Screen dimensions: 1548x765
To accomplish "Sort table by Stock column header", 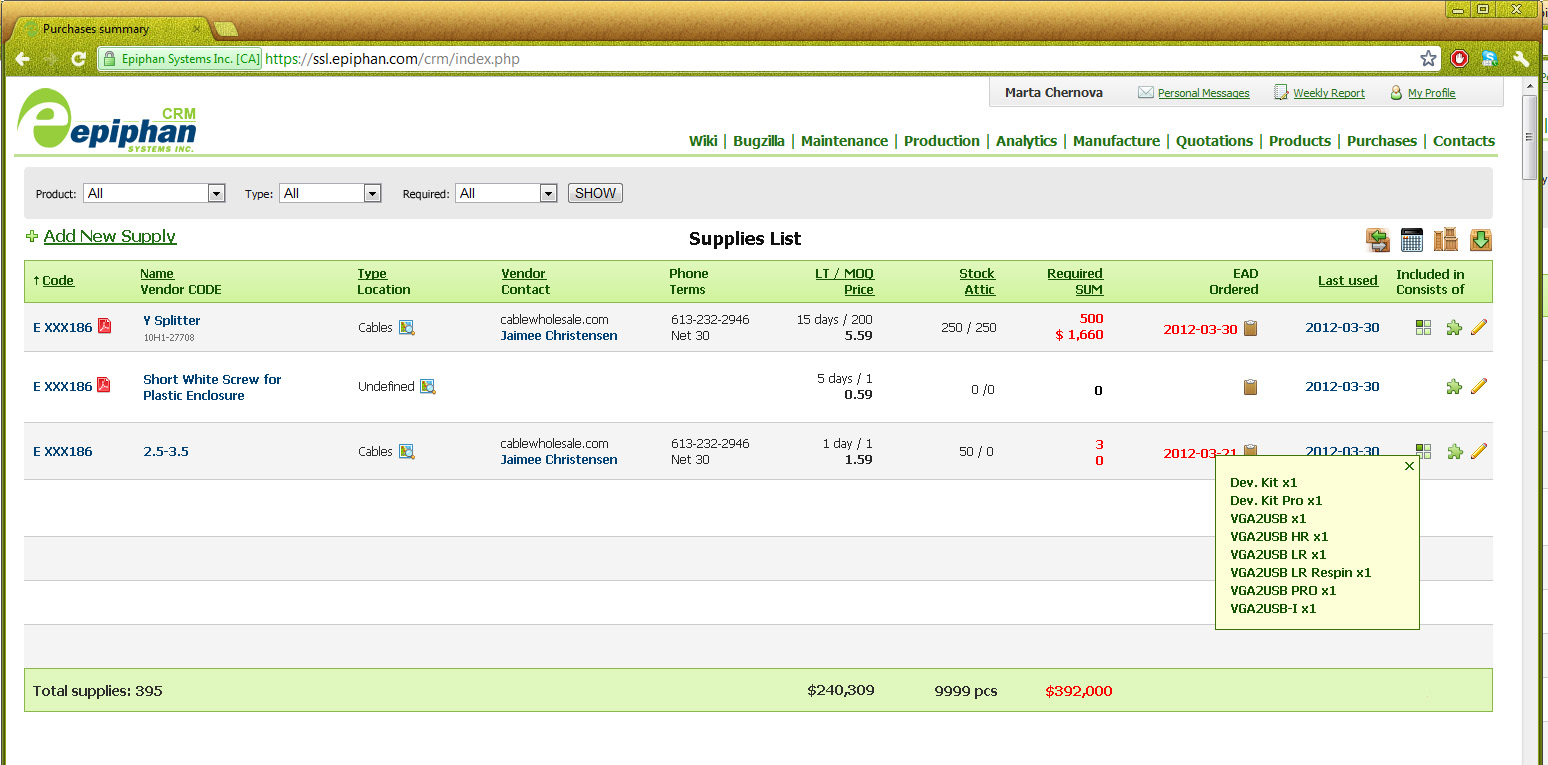I will (x=976, y=273).
